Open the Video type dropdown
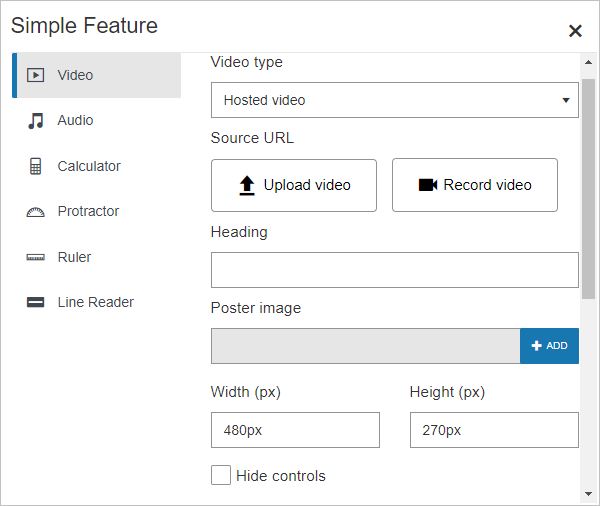600x506 pixels. click(394, 100)
